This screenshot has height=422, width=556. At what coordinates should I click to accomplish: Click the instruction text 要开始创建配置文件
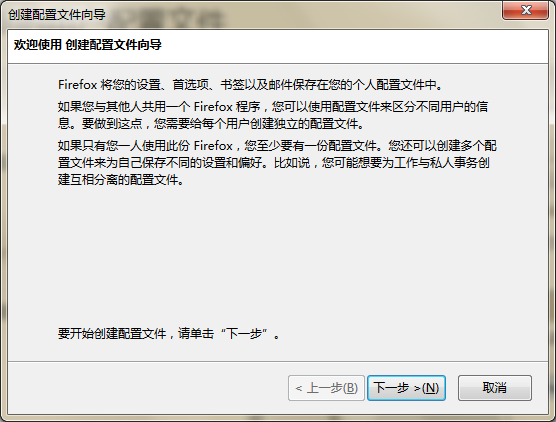point(112,334)
